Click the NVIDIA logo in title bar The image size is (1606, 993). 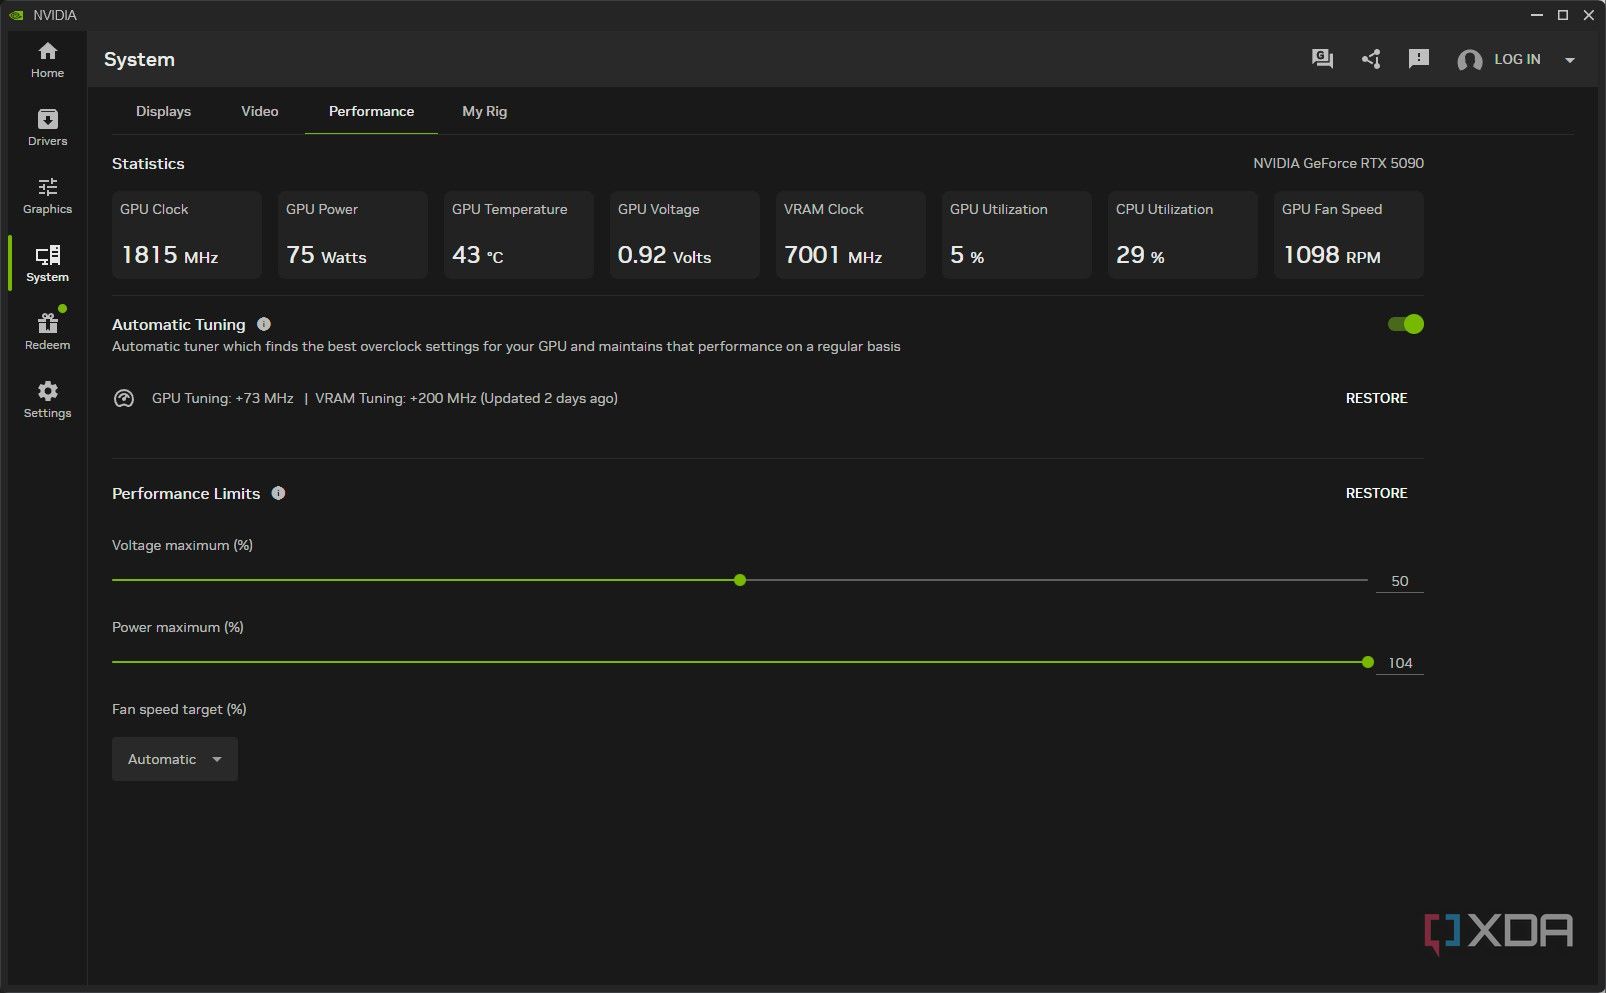[16, 15]
